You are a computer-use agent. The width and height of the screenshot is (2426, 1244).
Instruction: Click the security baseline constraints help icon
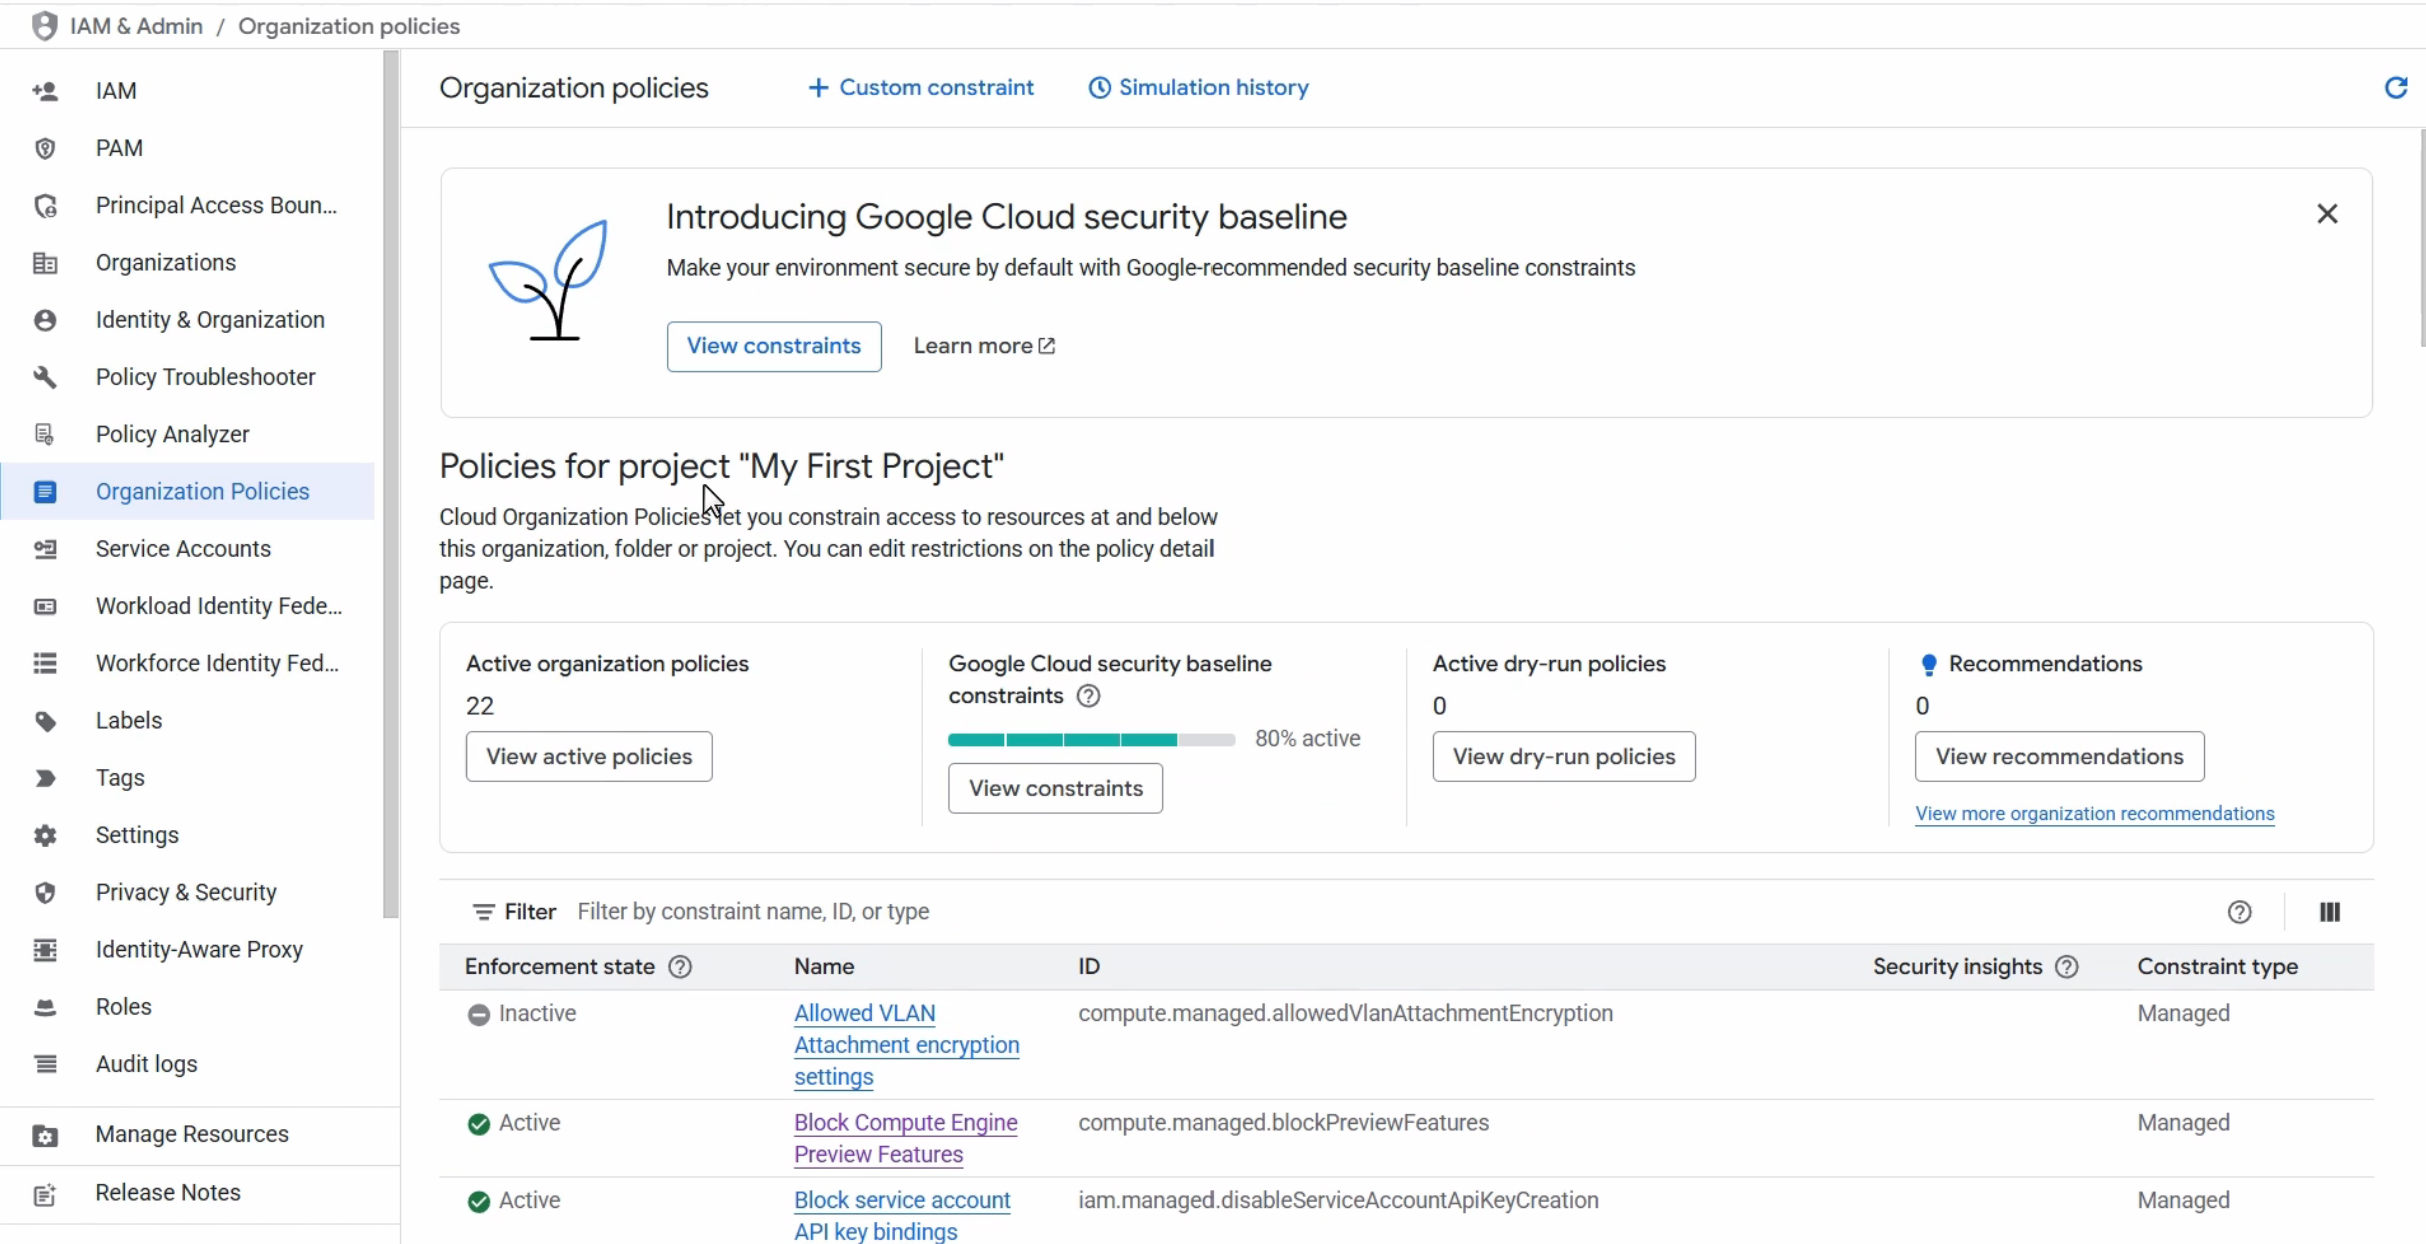click(x=1088, y=696)
